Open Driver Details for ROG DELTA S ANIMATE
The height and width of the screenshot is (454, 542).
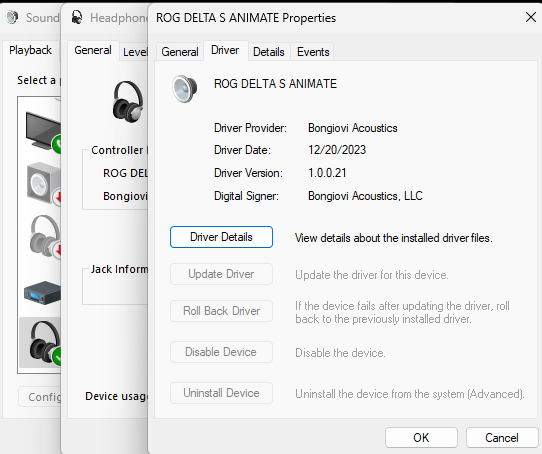pyautogui.click(x=221, y=237)
